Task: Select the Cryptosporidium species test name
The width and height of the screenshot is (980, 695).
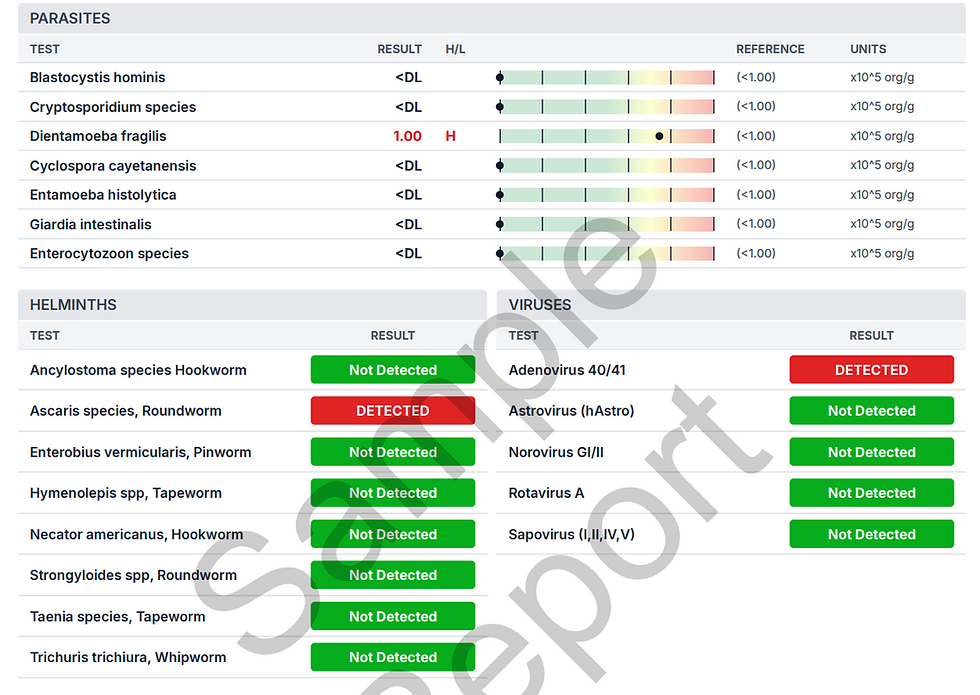Action: pos(113,107)
